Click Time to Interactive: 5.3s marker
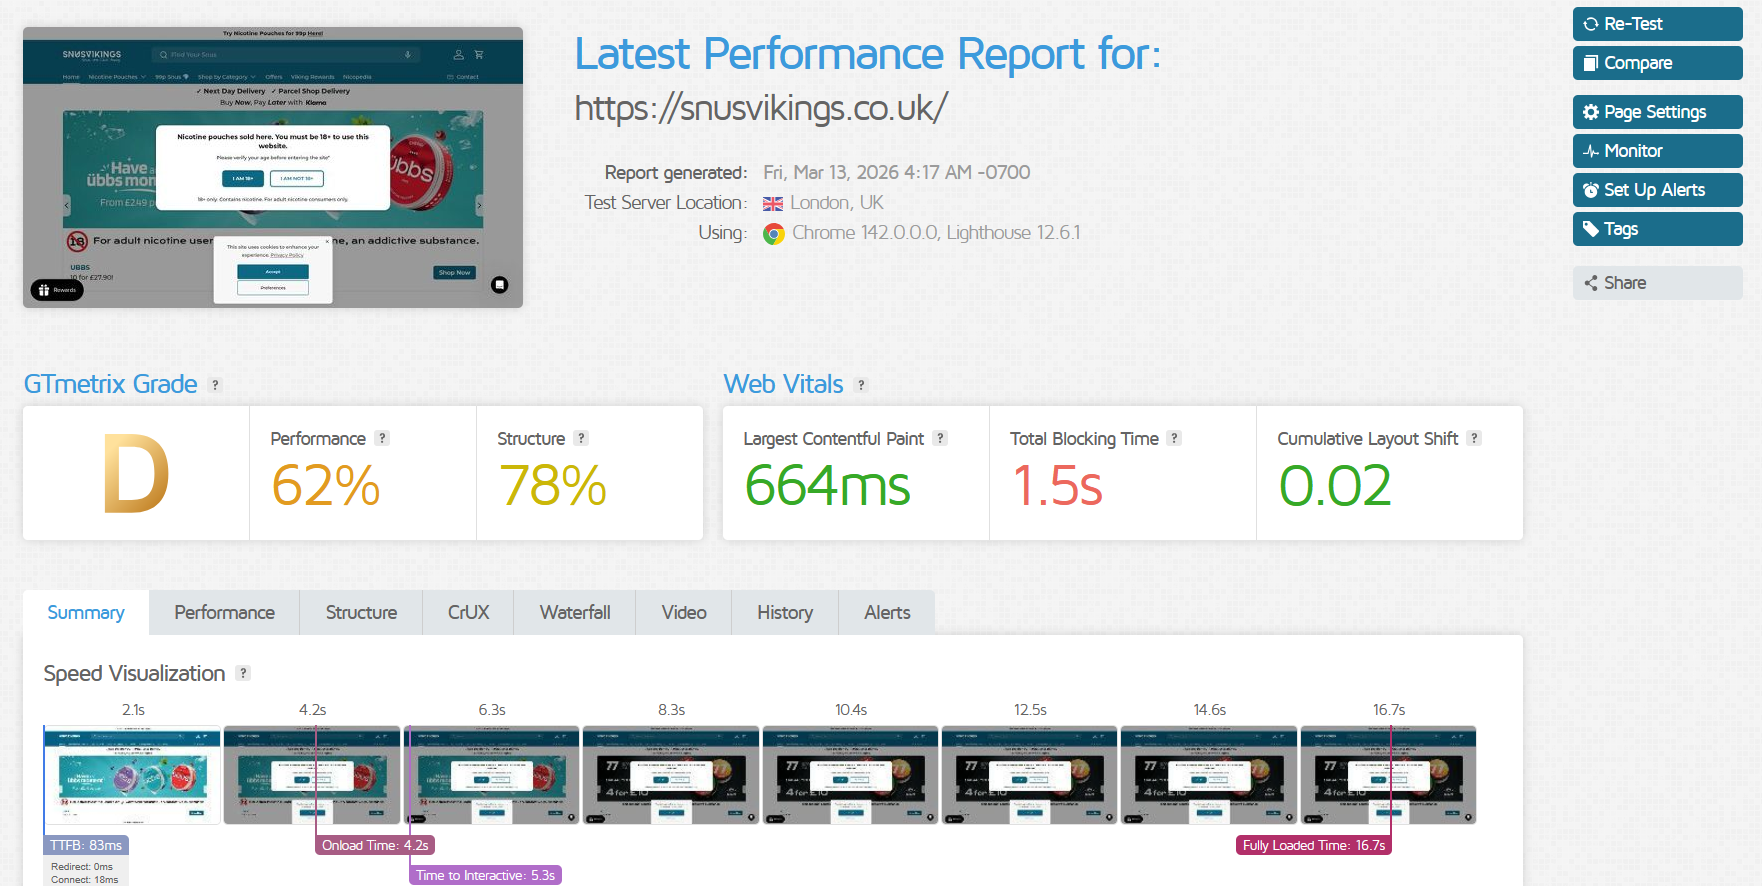The width and height of the screenshot is (1762, 886). click(x=485, y=875)
